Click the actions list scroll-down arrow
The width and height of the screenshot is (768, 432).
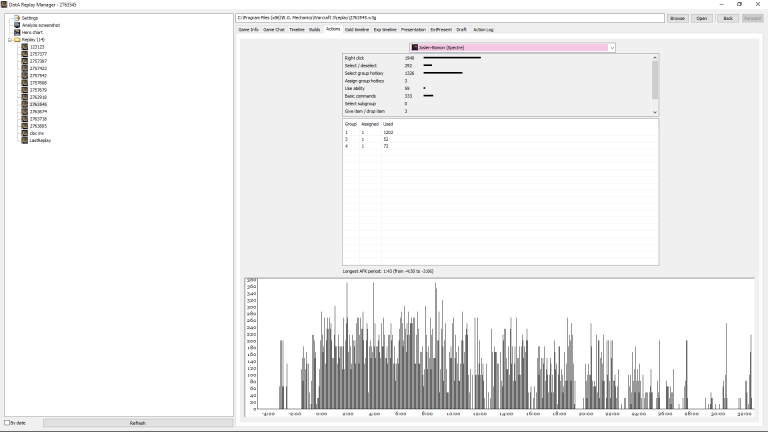(655, 112)
